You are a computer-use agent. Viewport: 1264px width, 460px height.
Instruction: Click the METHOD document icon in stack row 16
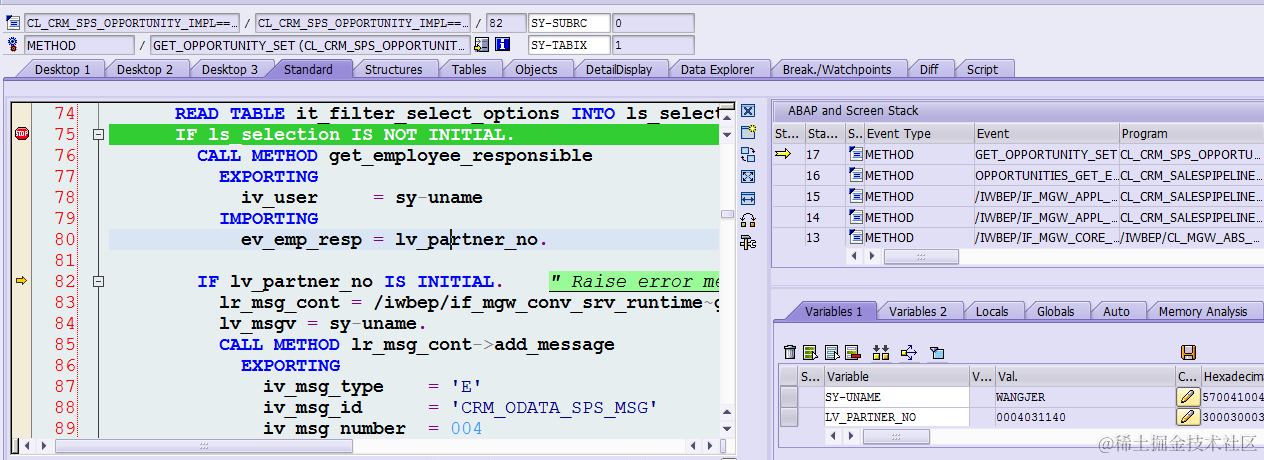[x=855, y=175]
